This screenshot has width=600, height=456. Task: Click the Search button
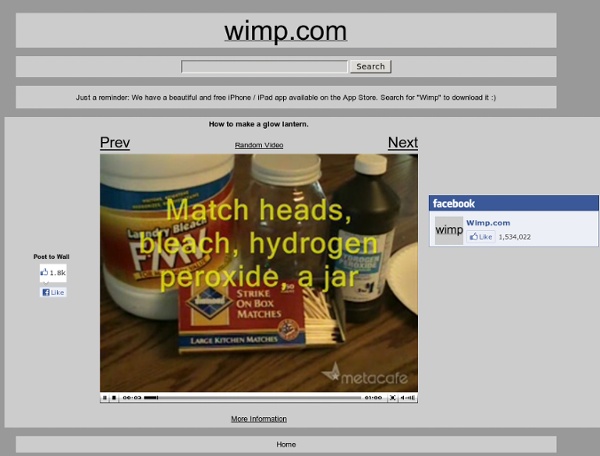(370, 67)
